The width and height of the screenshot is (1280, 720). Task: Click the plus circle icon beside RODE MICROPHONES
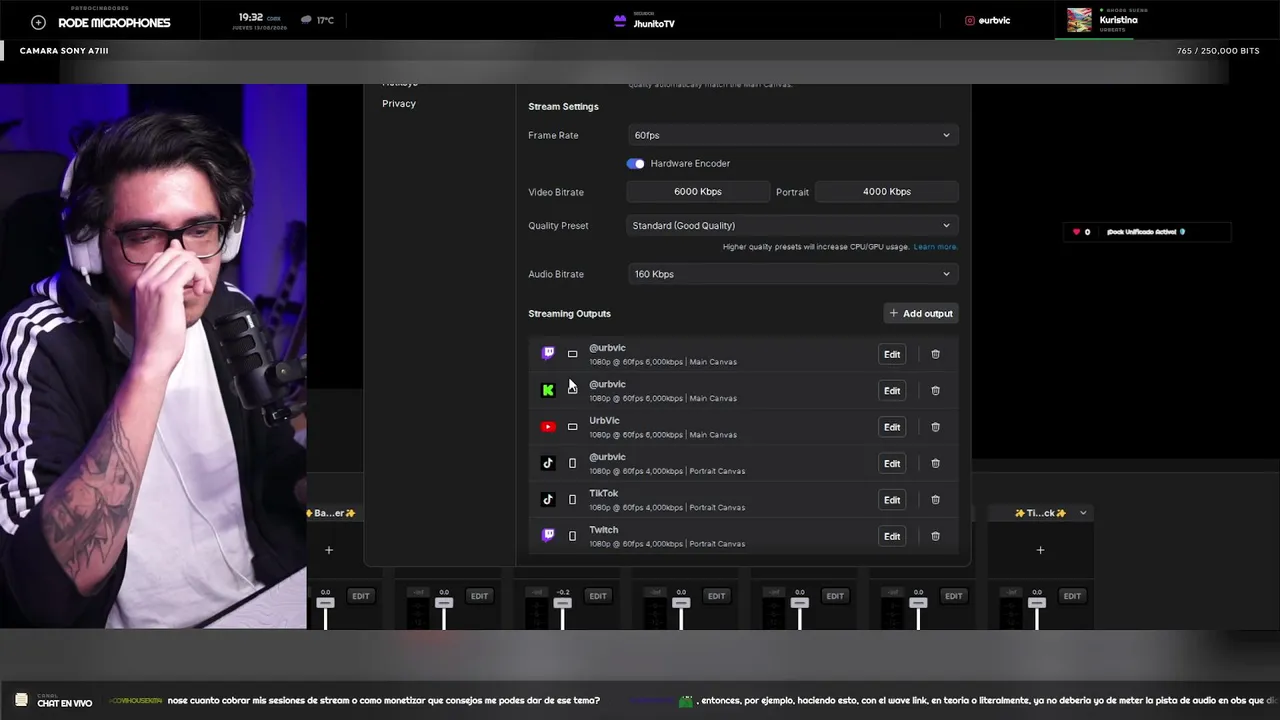coord(38,22)
